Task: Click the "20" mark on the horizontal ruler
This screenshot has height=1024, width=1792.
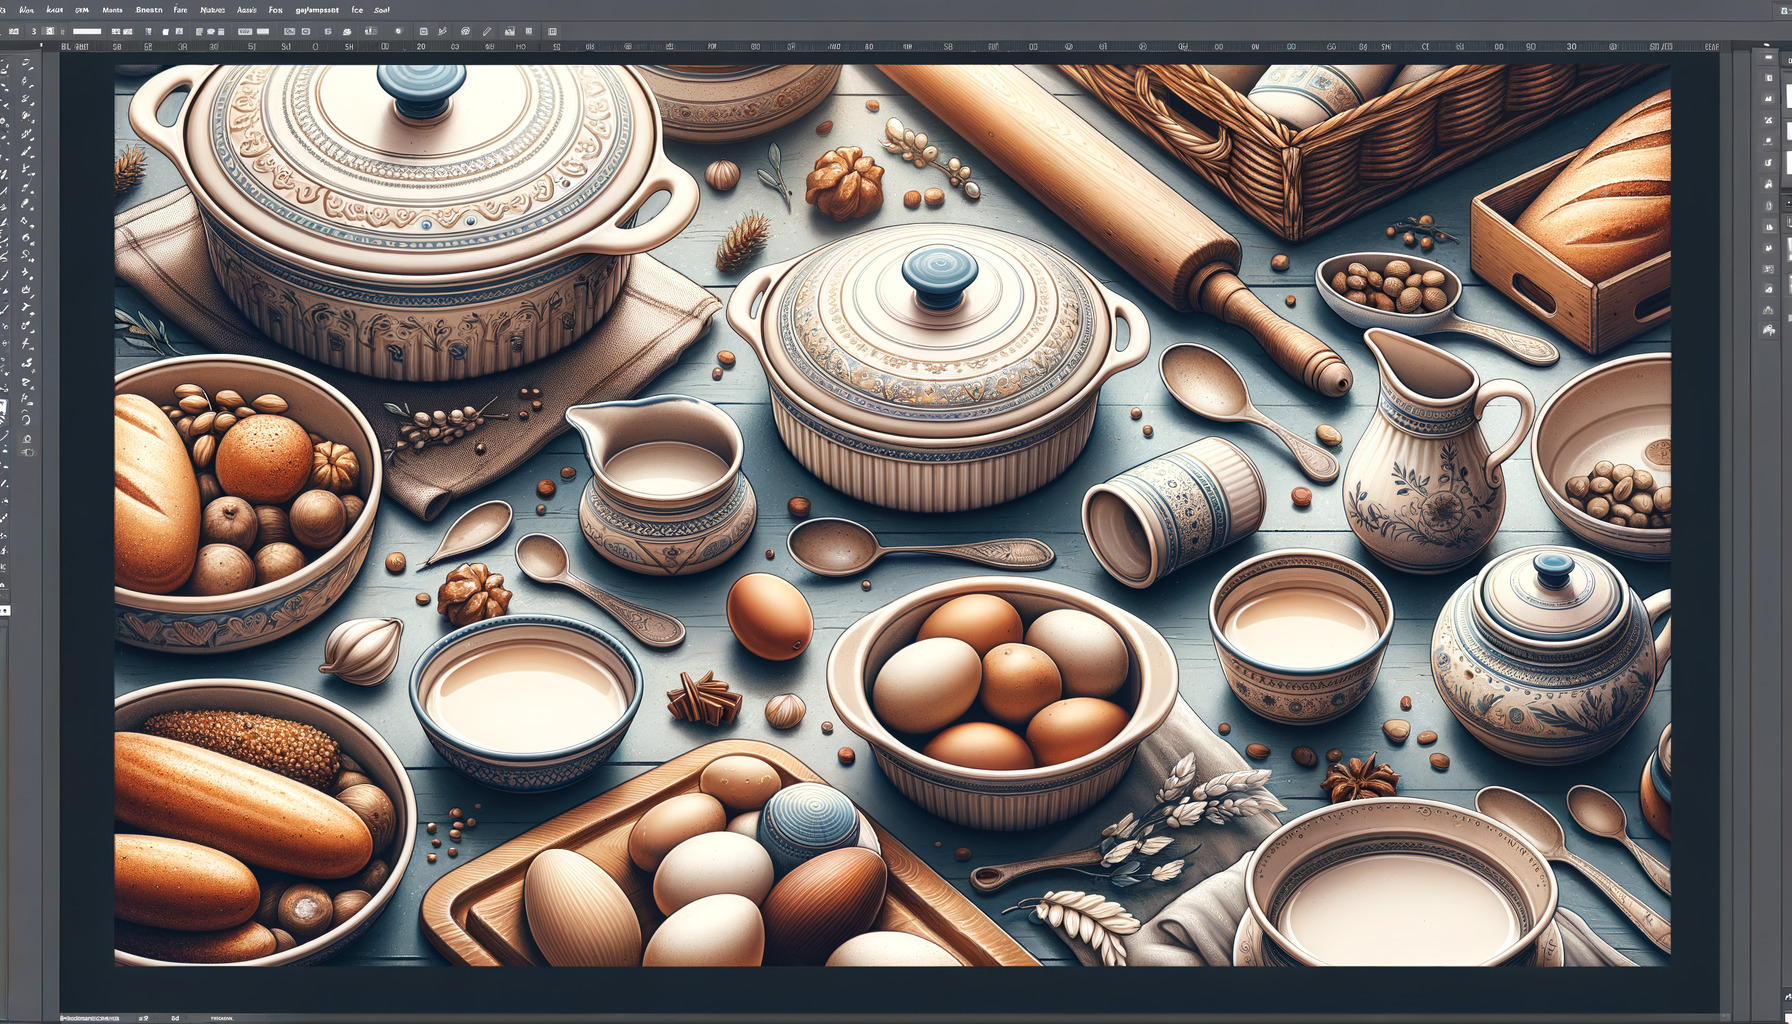Action: coord(421,47)
